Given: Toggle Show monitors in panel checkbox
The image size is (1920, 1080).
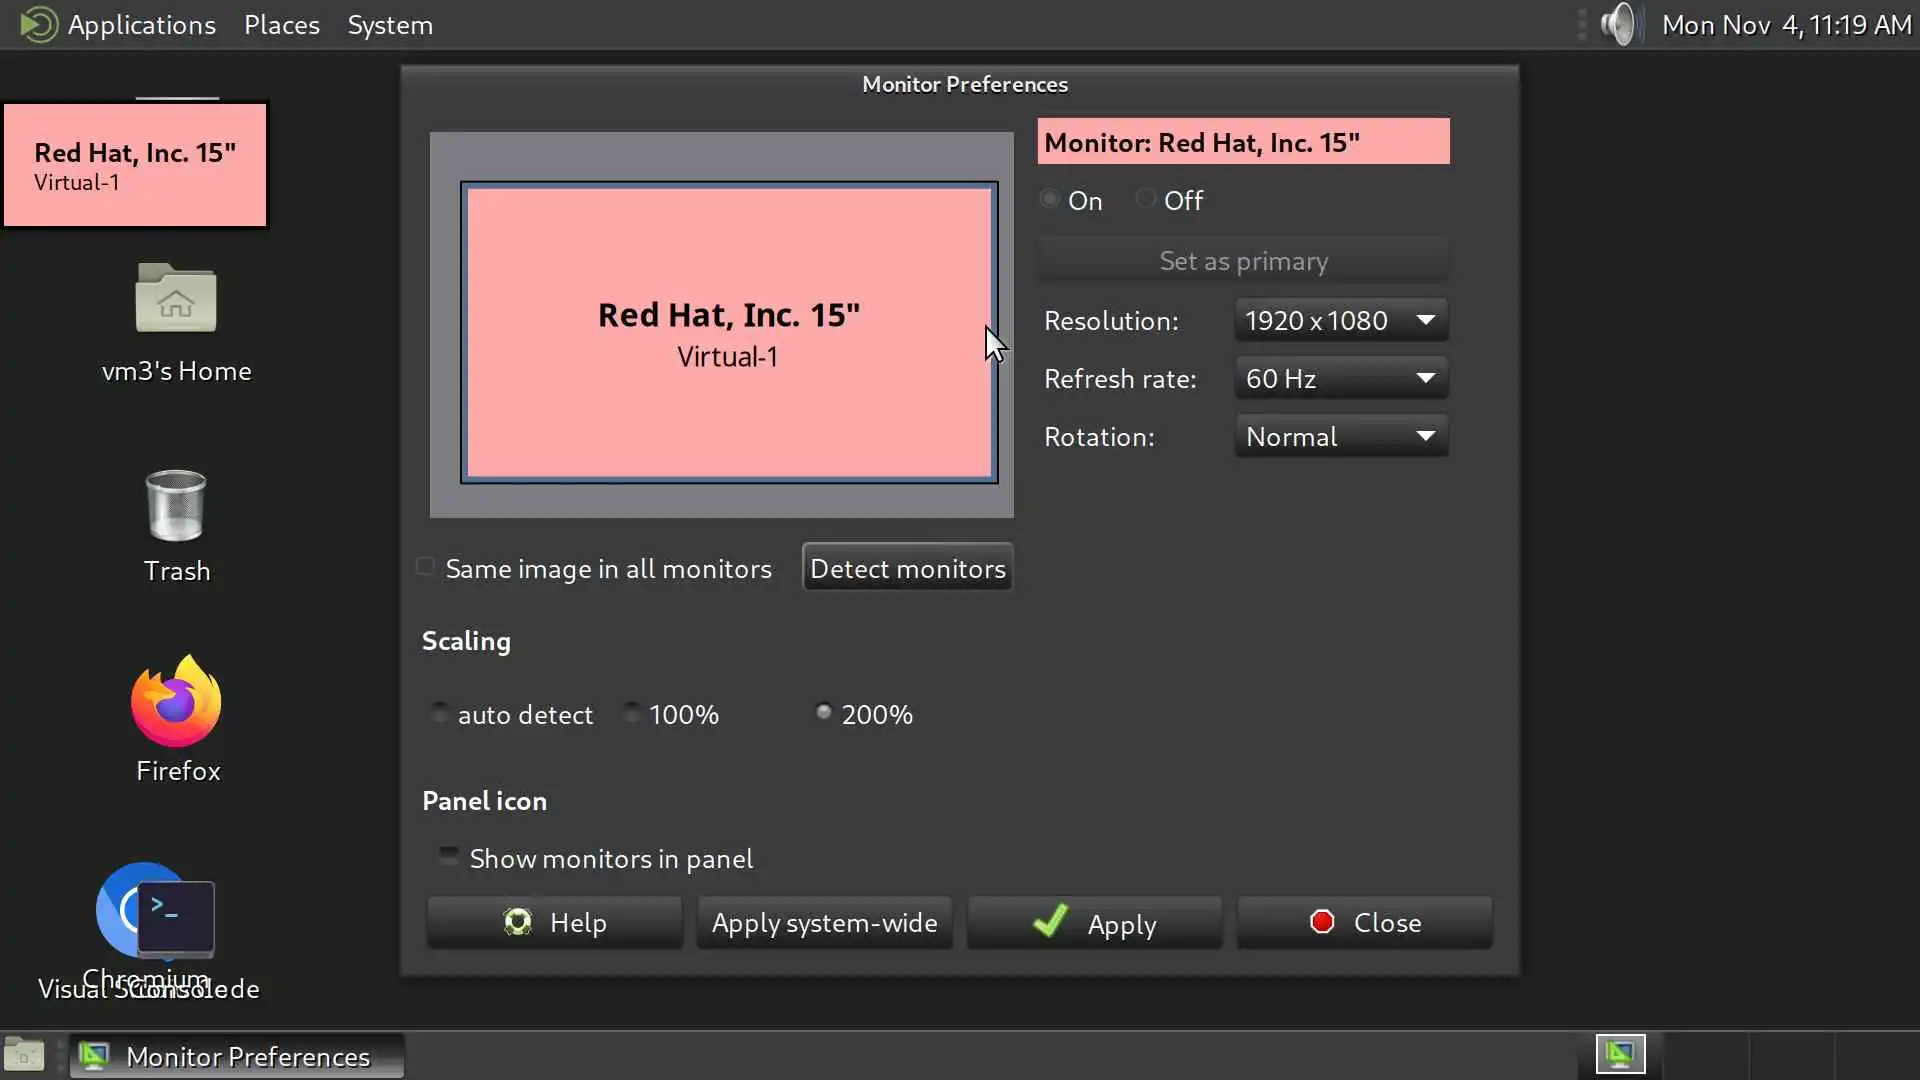Looking at the screenshot, I should coord(449,857).
